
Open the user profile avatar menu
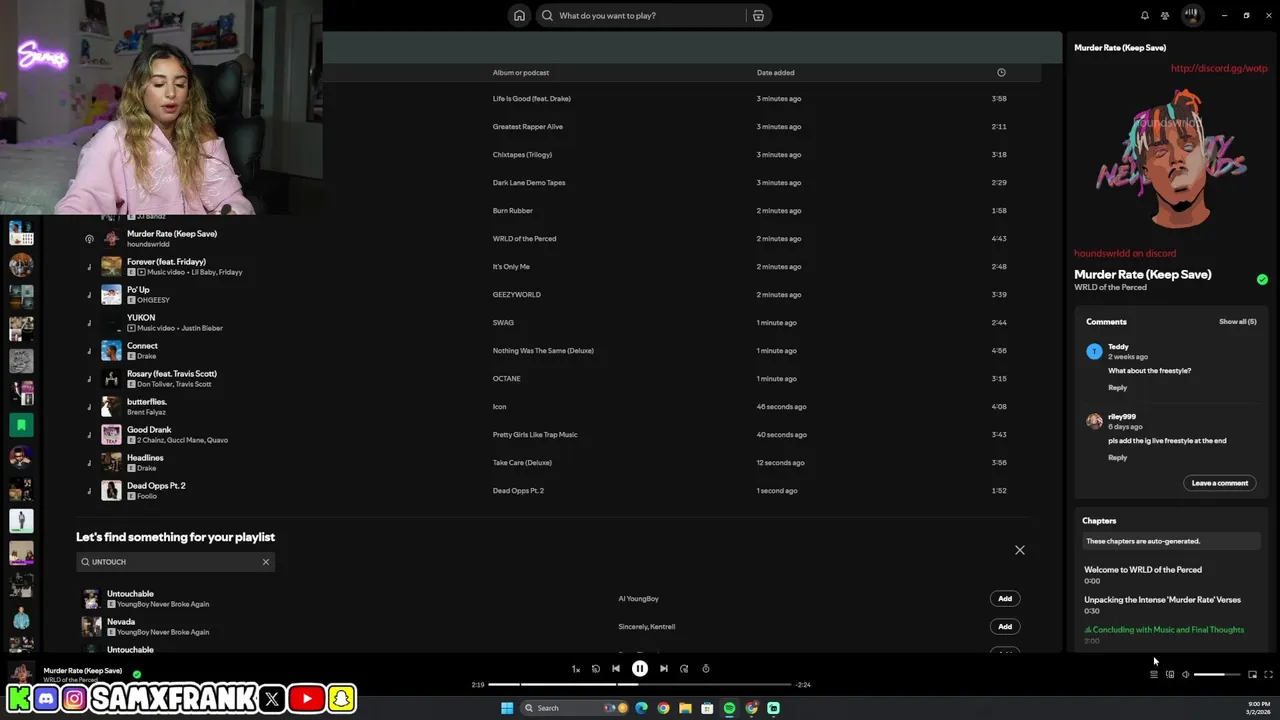click(x=1192, y=15)
